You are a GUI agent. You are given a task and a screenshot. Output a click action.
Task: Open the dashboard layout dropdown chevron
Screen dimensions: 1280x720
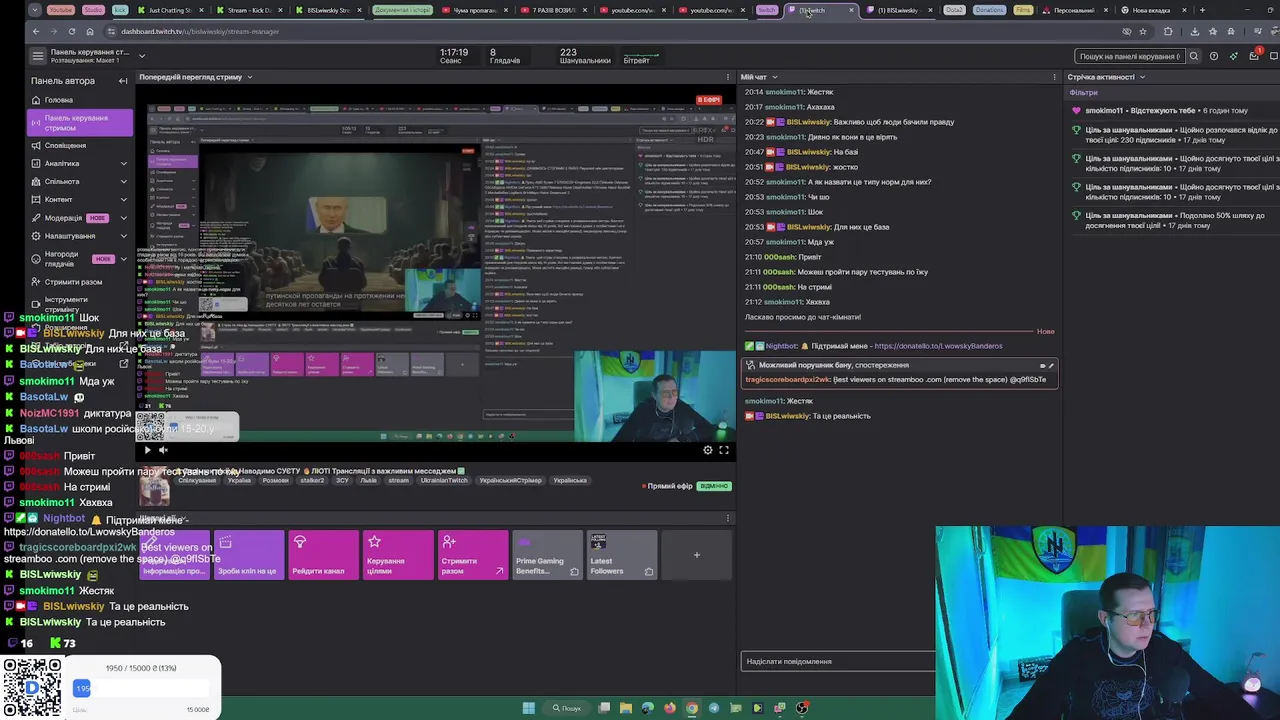[142, 56]
